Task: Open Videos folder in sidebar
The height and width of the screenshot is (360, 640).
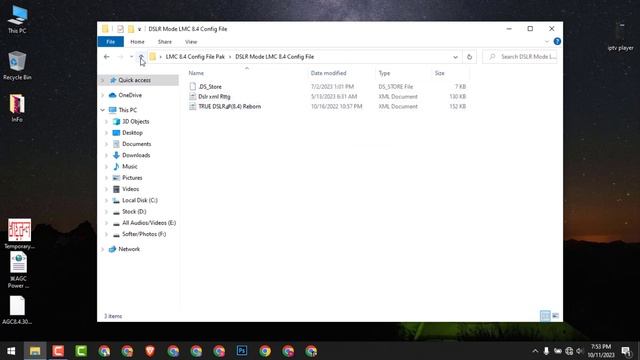Action: coord(130,189)
